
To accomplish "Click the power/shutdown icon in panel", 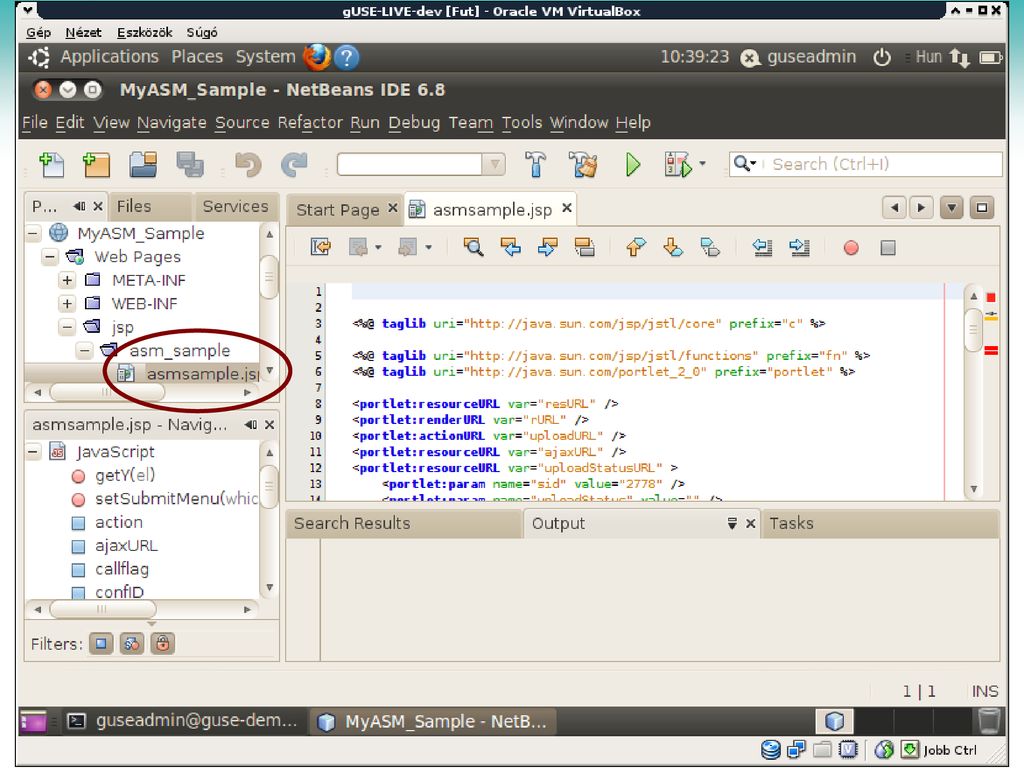I will click(882, 57).
